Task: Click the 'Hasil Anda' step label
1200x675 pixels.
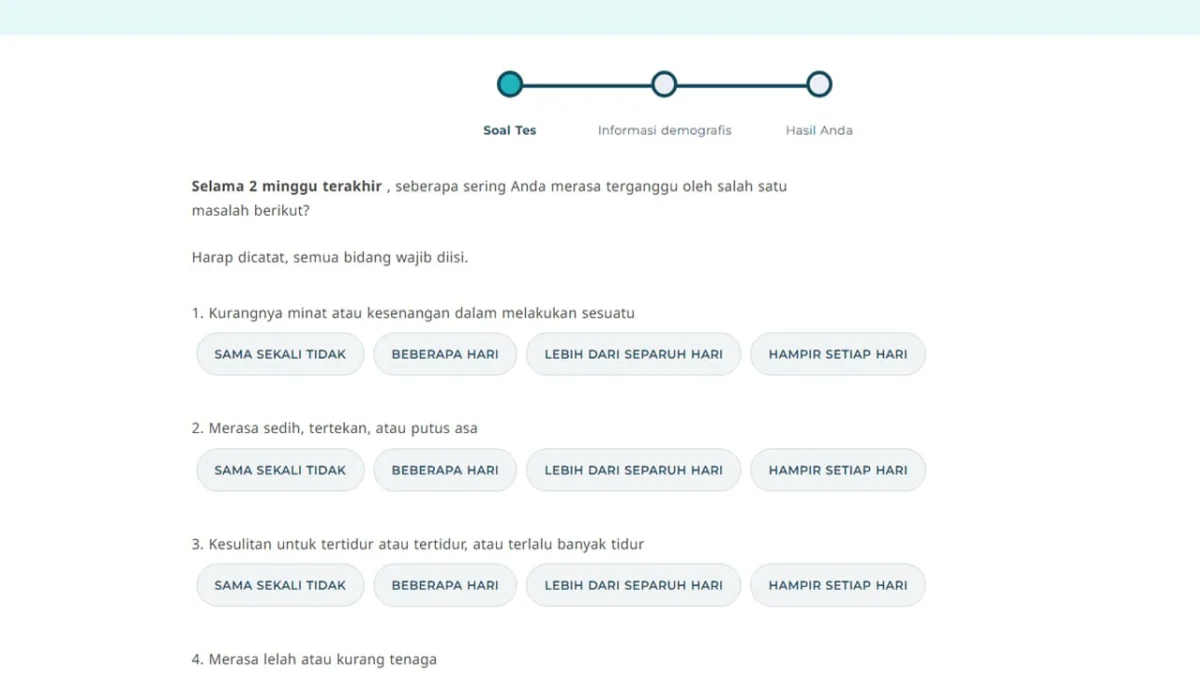Action: tap(819, 130)
